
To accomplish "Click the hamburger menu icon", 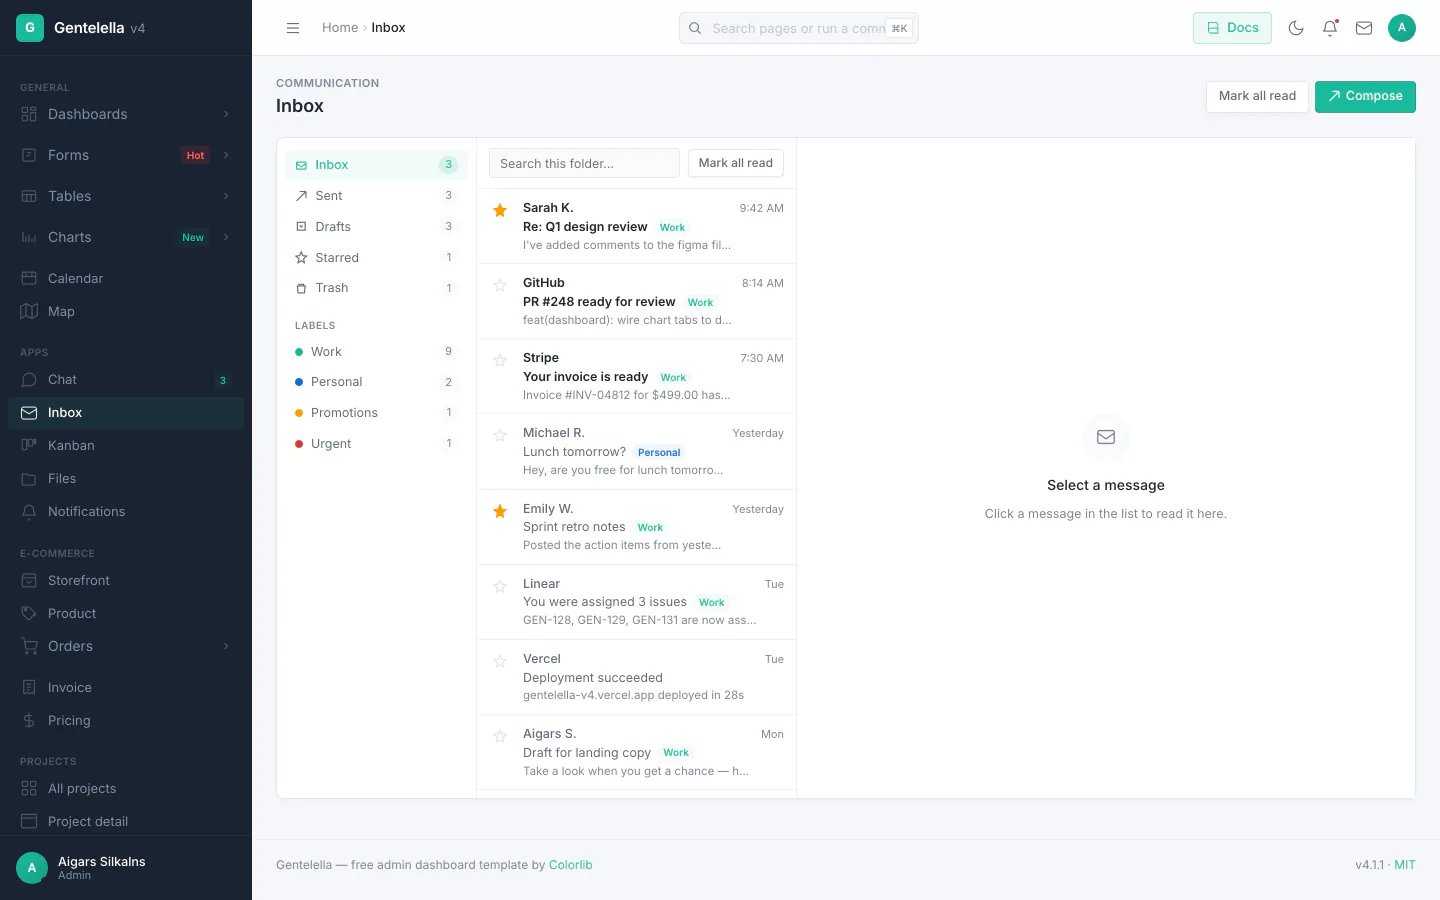I will [293, 28].
